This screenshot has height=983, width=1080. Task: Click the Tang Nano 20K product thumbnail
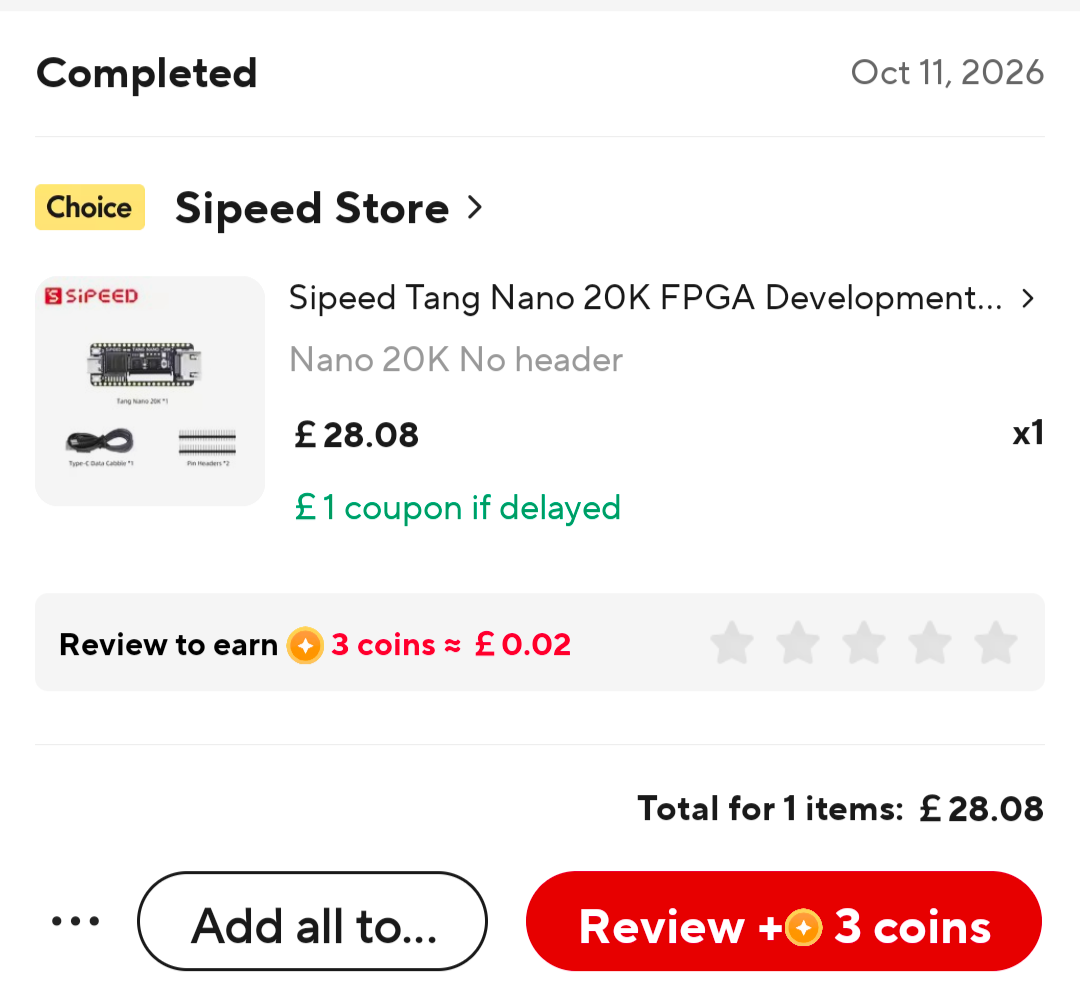click(150, 391)
